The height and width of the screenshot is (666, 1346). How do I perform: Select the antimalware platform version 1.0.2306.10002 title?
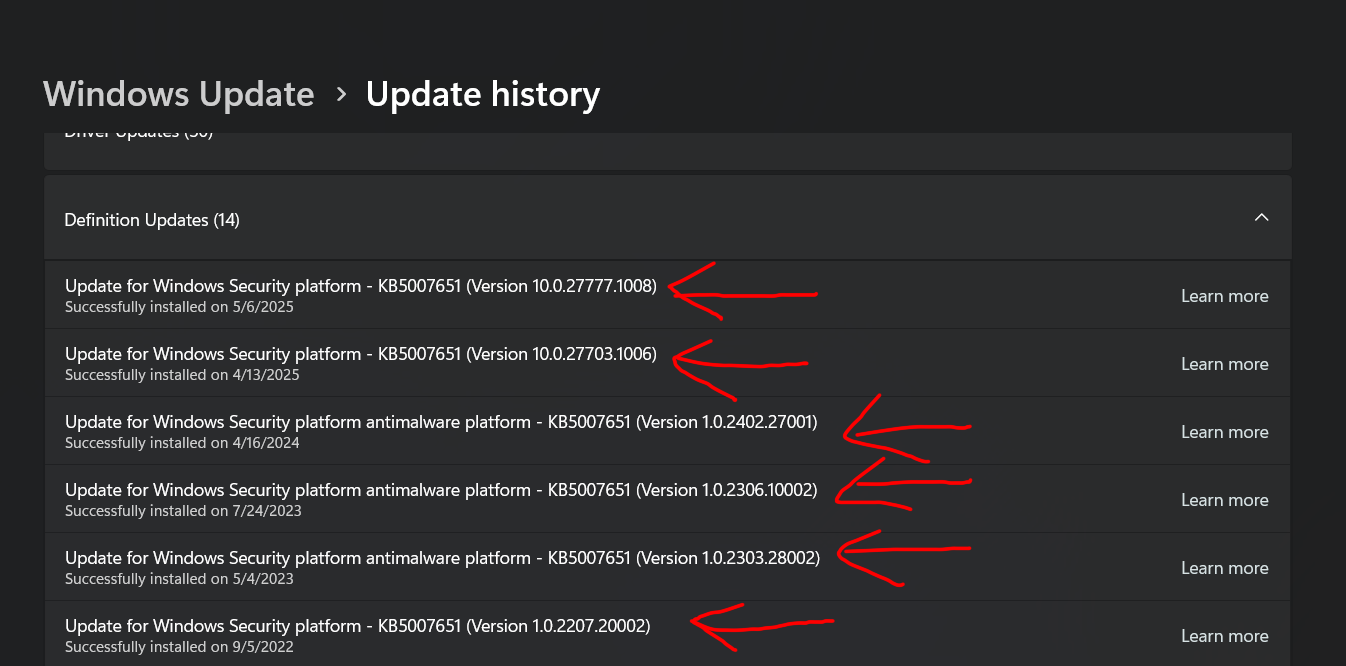pyautogui.click(x=440, y=490)
